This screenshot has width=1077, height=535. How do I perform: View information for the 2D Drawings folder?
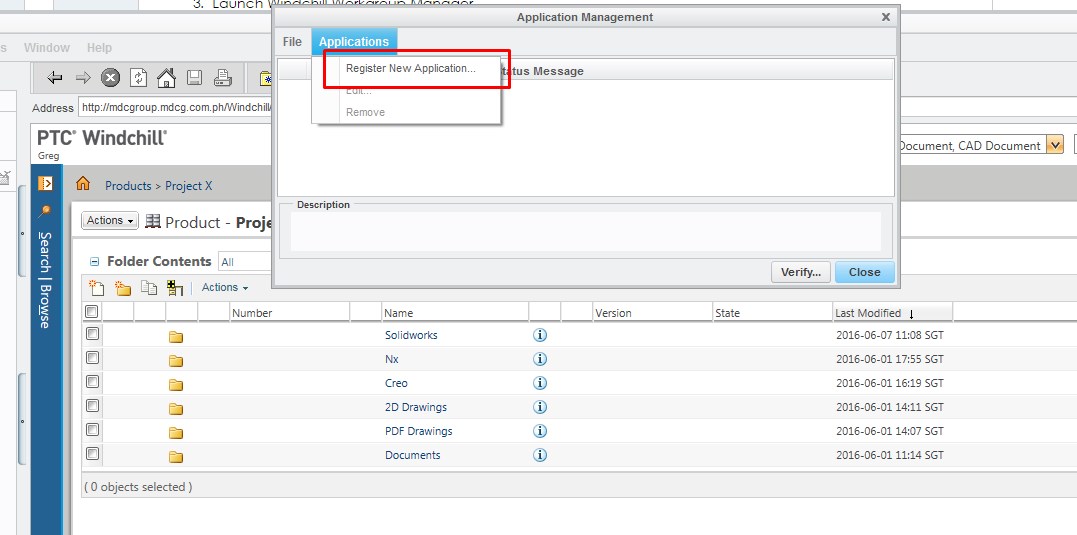click(x=540, y=407)
